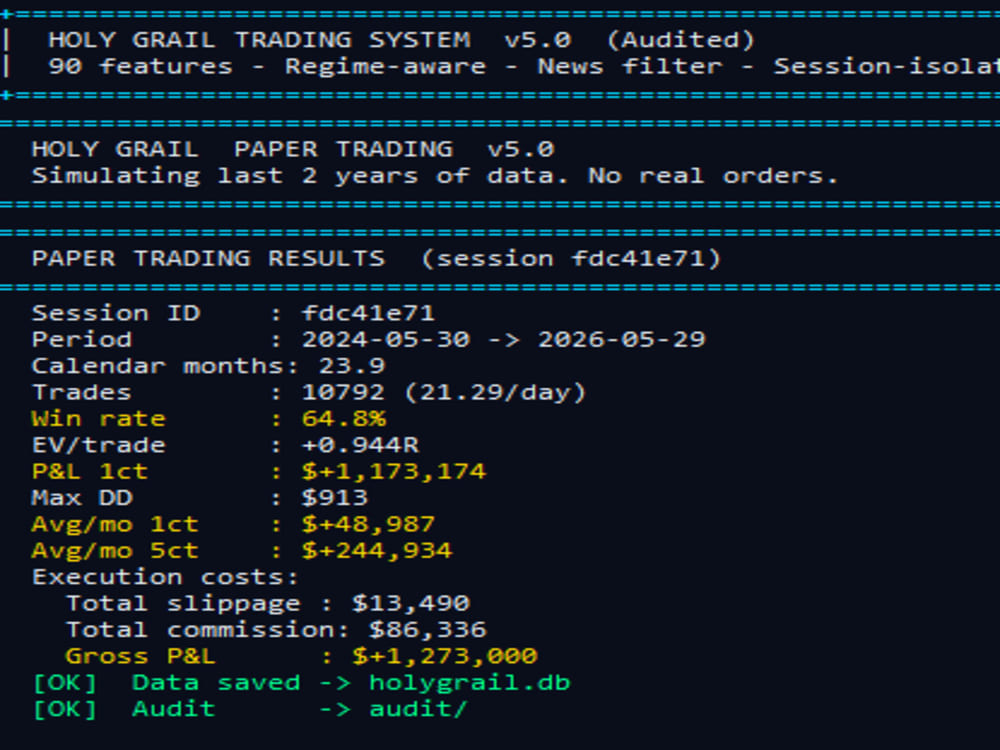Click the Max DD value $913
Viewport: 1000px width, 750px height.
pyautogui.click(x=335, y=497)
